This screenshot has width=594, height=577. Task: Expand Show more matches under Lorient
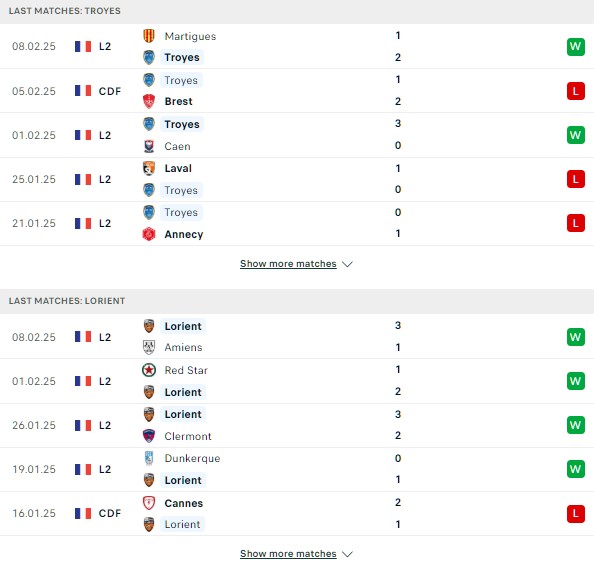click(288, 554)
